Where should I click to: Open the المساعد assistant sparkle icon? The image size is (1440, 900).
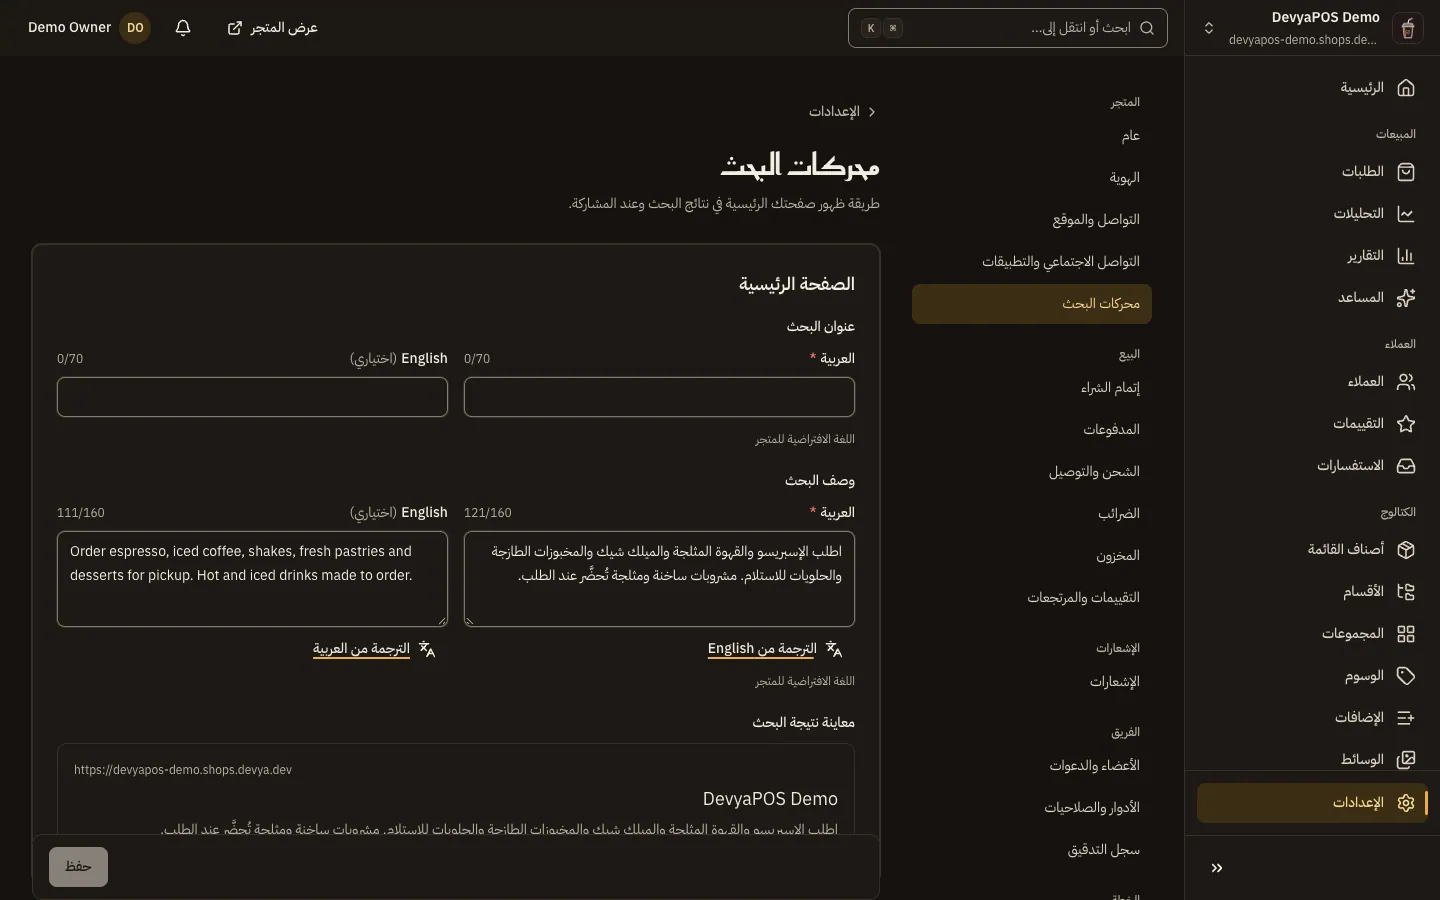point(1406,298)
